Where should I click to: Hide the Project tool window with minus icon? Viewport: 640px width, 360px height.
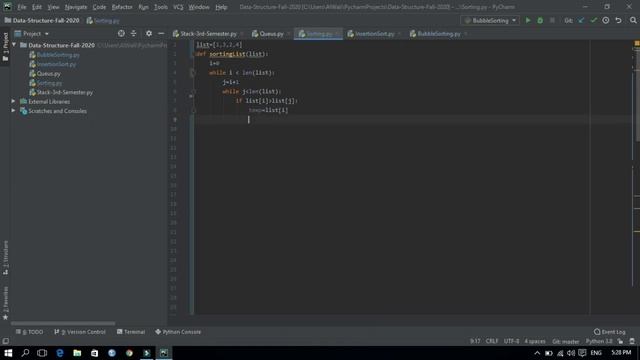pos(161,33)
